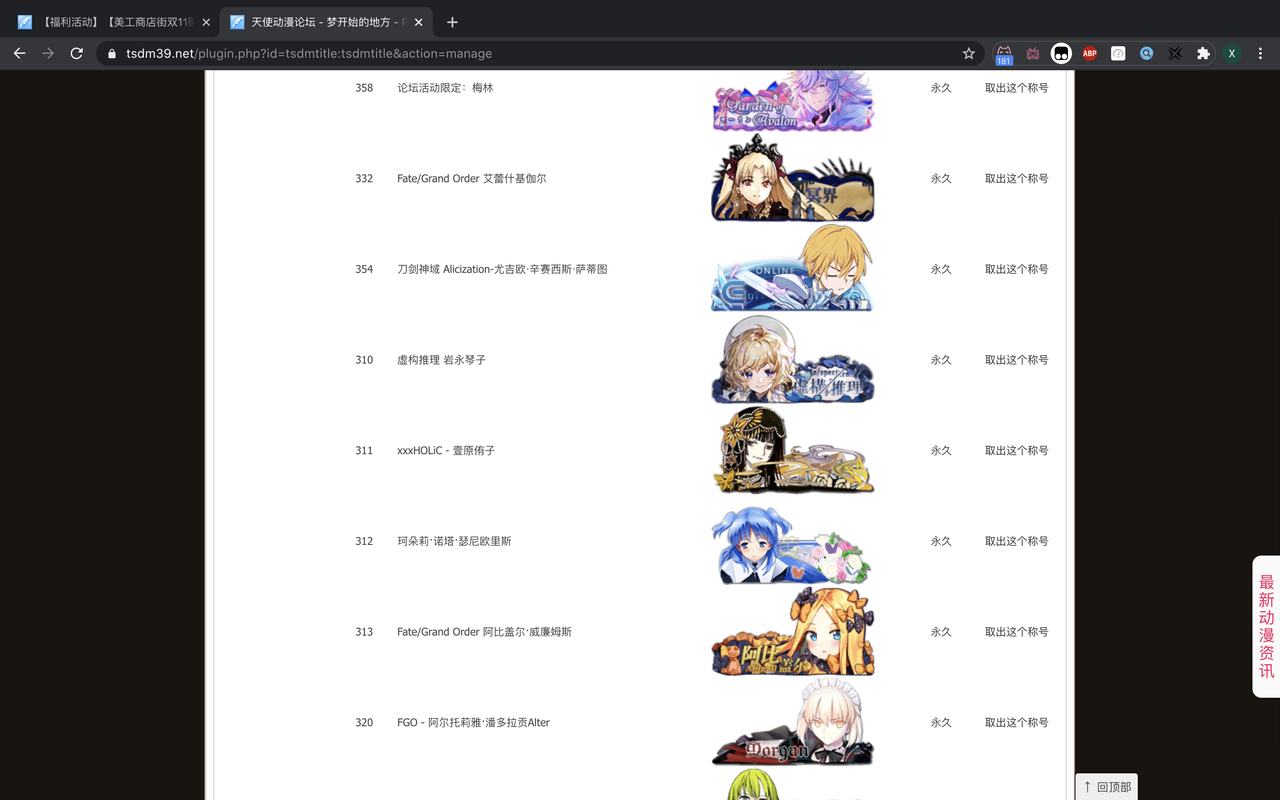This screenshot has height=800, width=1280.
Task: Click text FGO - 阿尔托莉雅·潘多拉贡Alter
Action: click(x=473, y=723)
